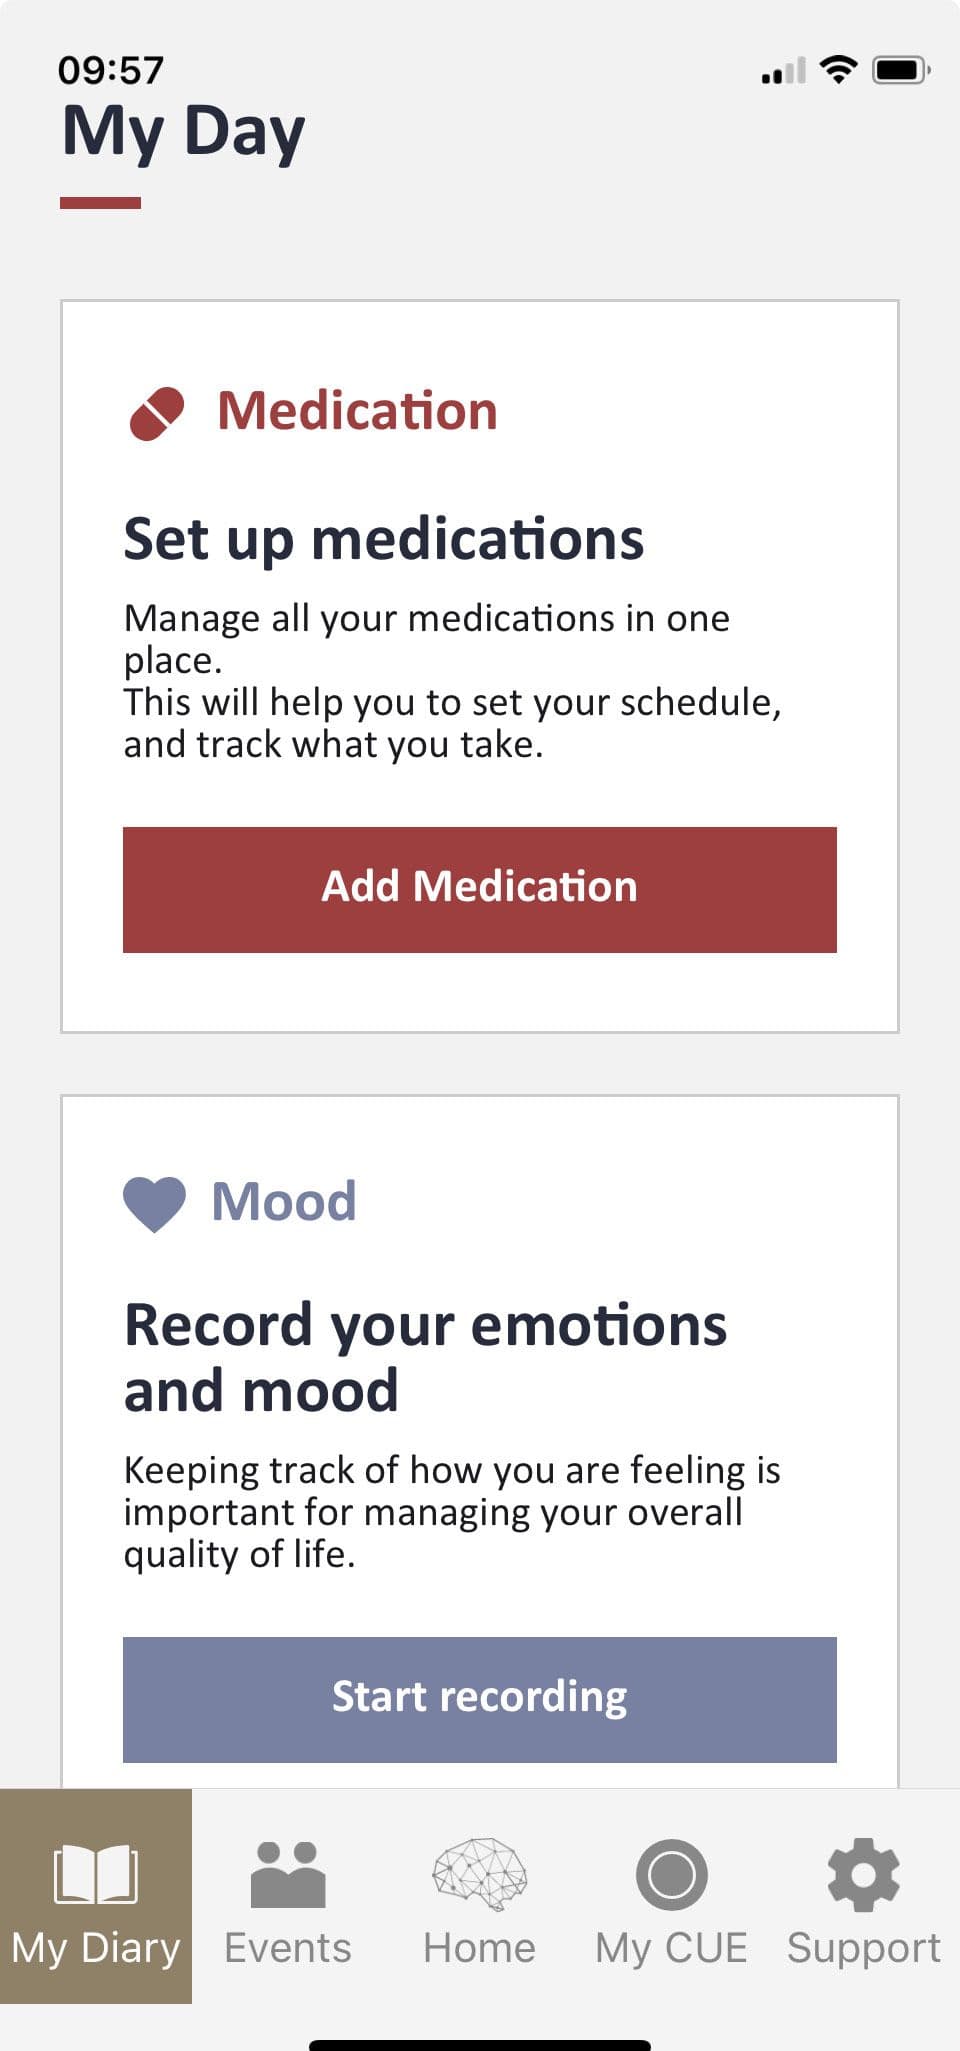Tap the My Day page title
960x2051 pixels.
point(184,132)
